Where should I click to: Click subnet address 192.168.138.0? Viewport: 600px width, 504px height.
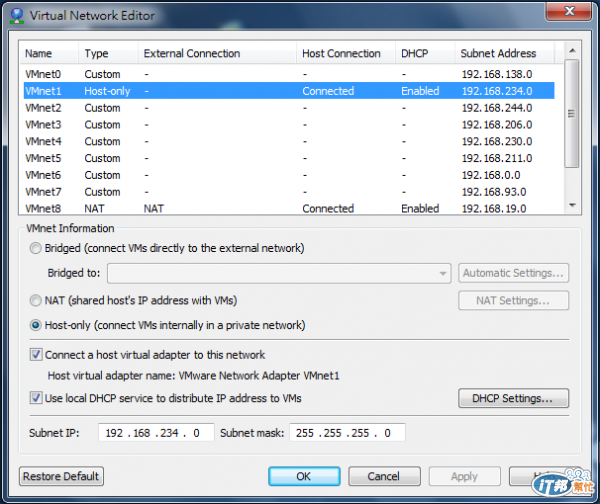coord(497,74)
